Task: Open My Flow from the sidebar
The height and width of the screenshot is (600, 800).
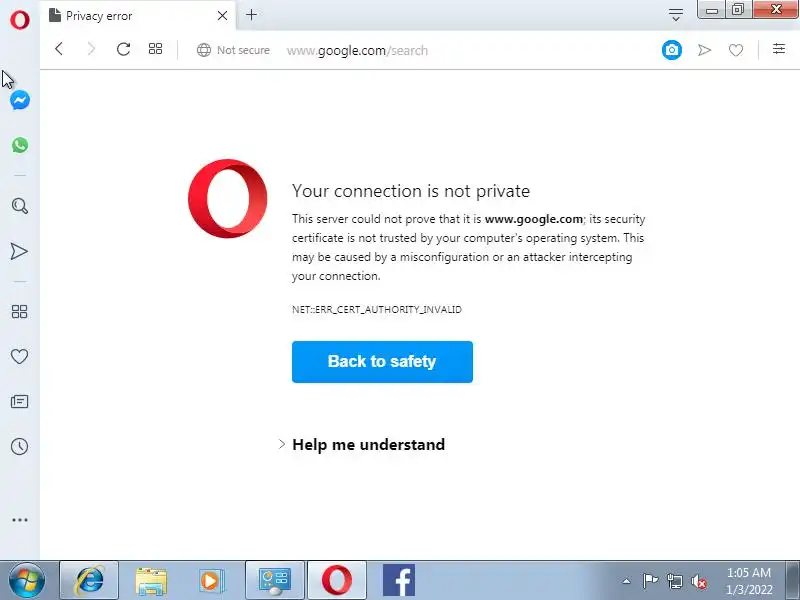Action: (x=19, y=251)
